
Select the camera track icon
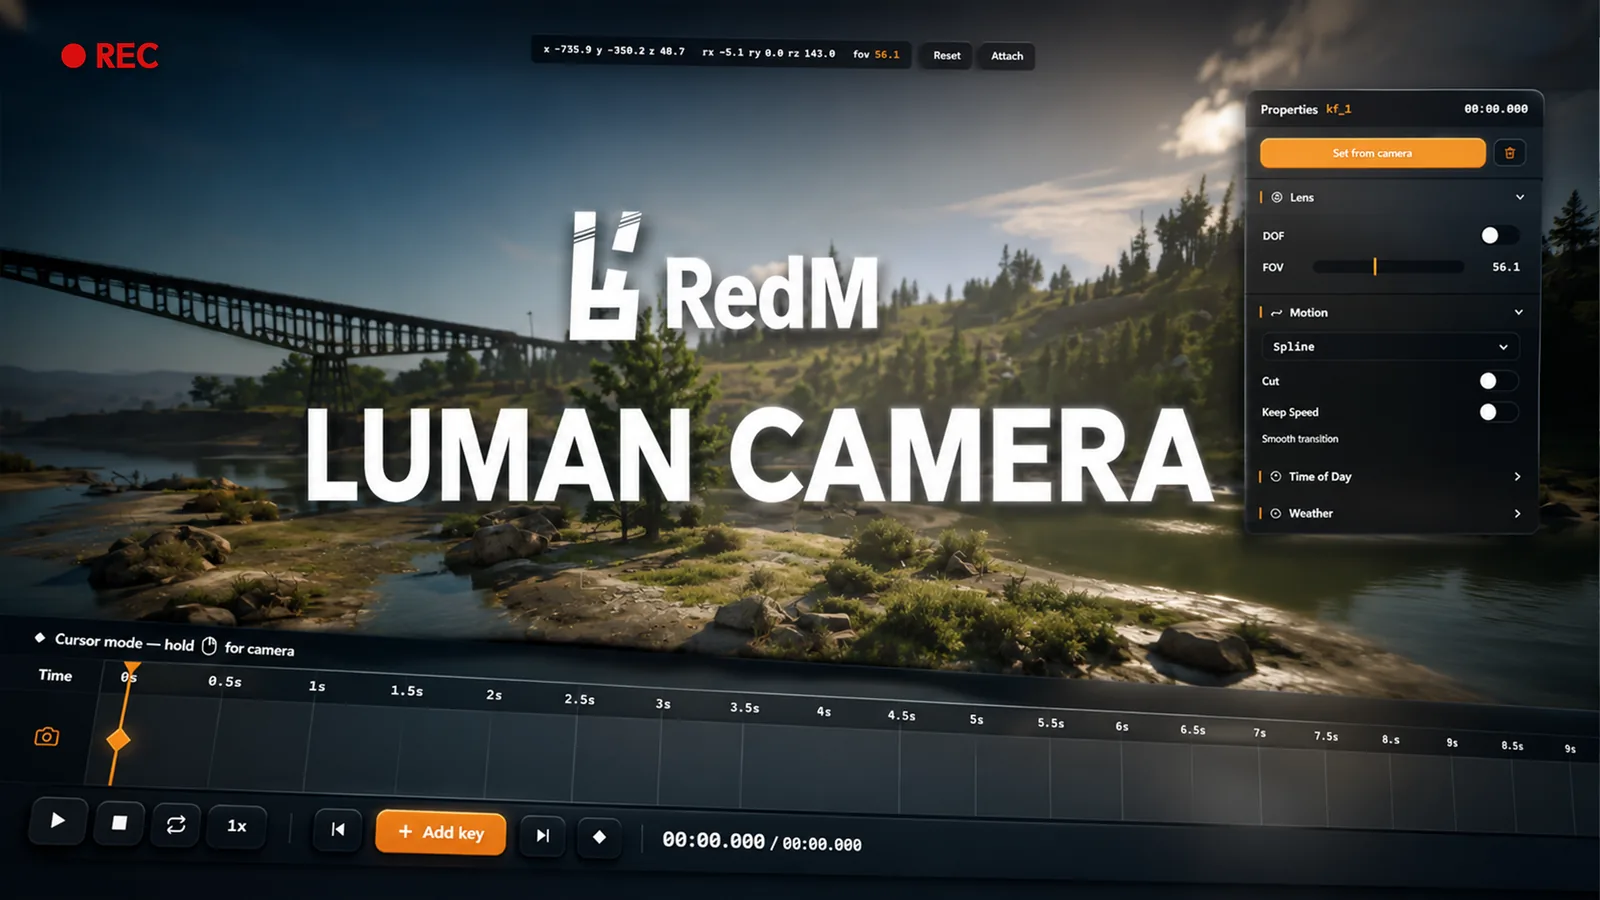[x=46, y=736]
